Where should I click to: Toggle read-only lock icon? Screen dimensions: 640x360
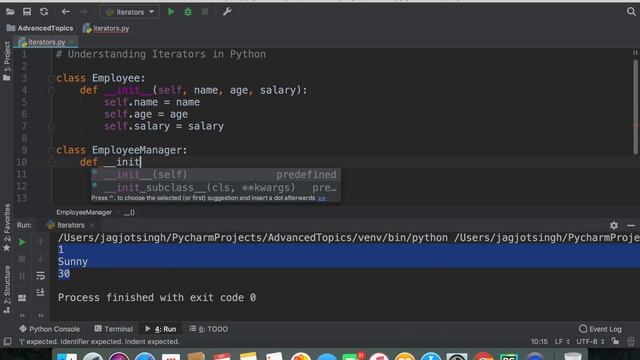[x=615, y=341]
